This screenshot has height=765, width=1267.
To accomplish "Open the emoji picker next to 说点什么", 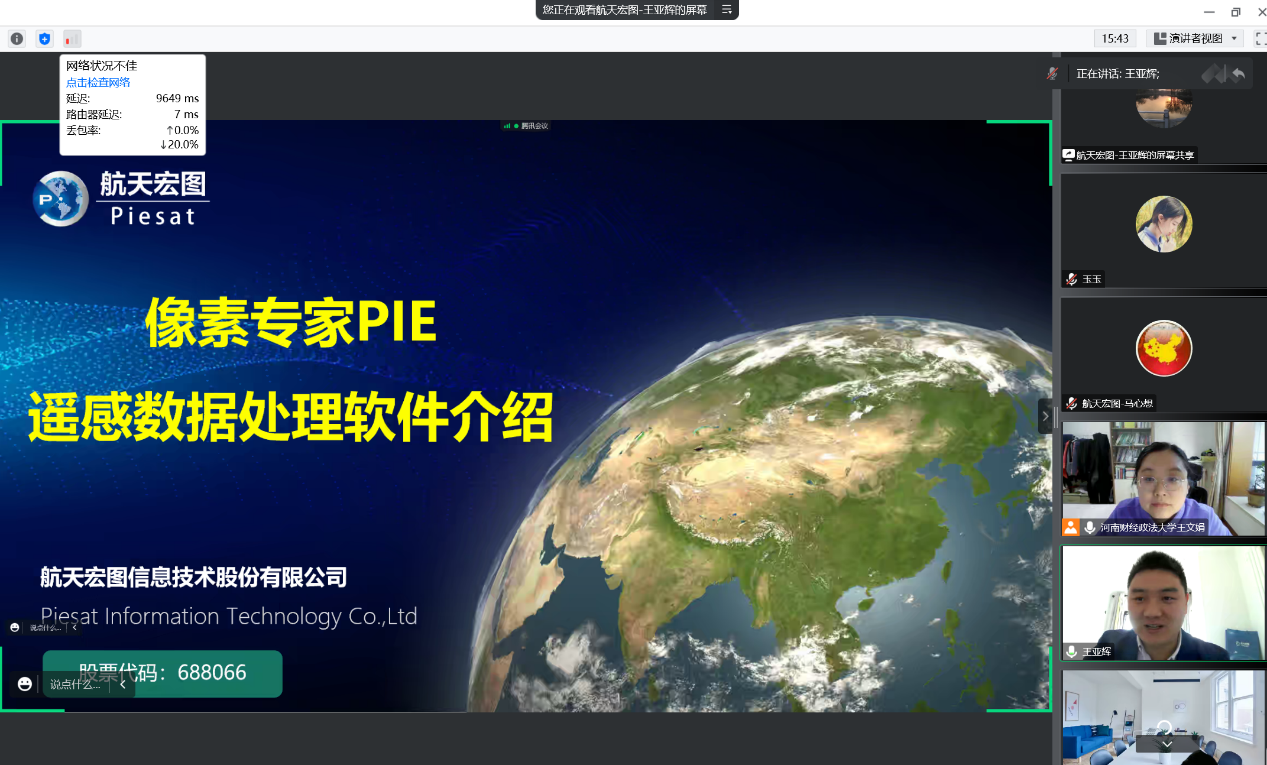I will pyautogui.click(x=25, y=684).
